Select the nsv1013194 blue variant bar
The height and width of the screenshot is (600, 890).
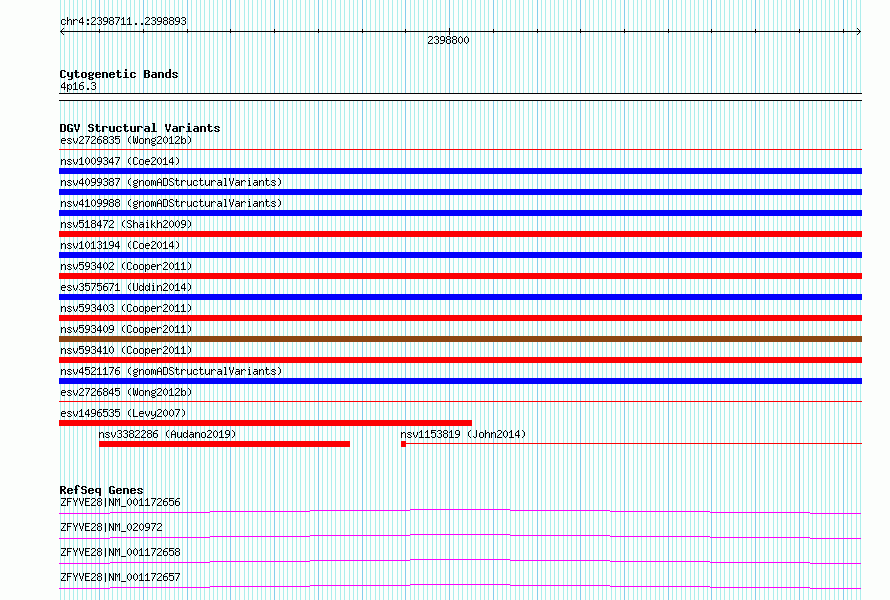[460, 255]
